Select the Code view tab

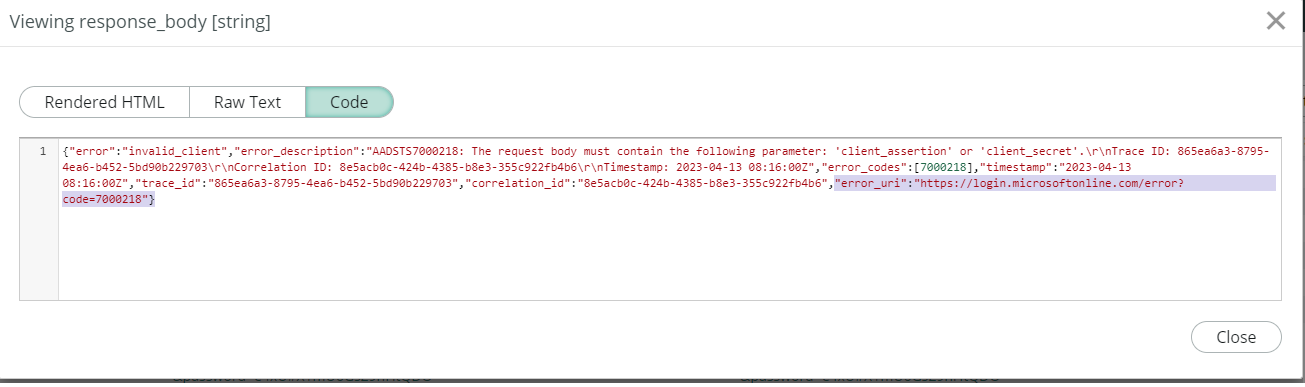click(x=349, y=102)
